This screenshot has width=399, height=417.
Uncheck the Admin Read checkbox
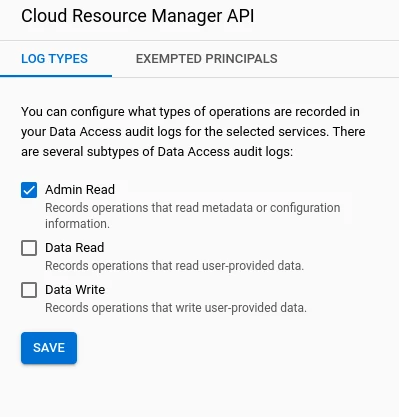29,190
